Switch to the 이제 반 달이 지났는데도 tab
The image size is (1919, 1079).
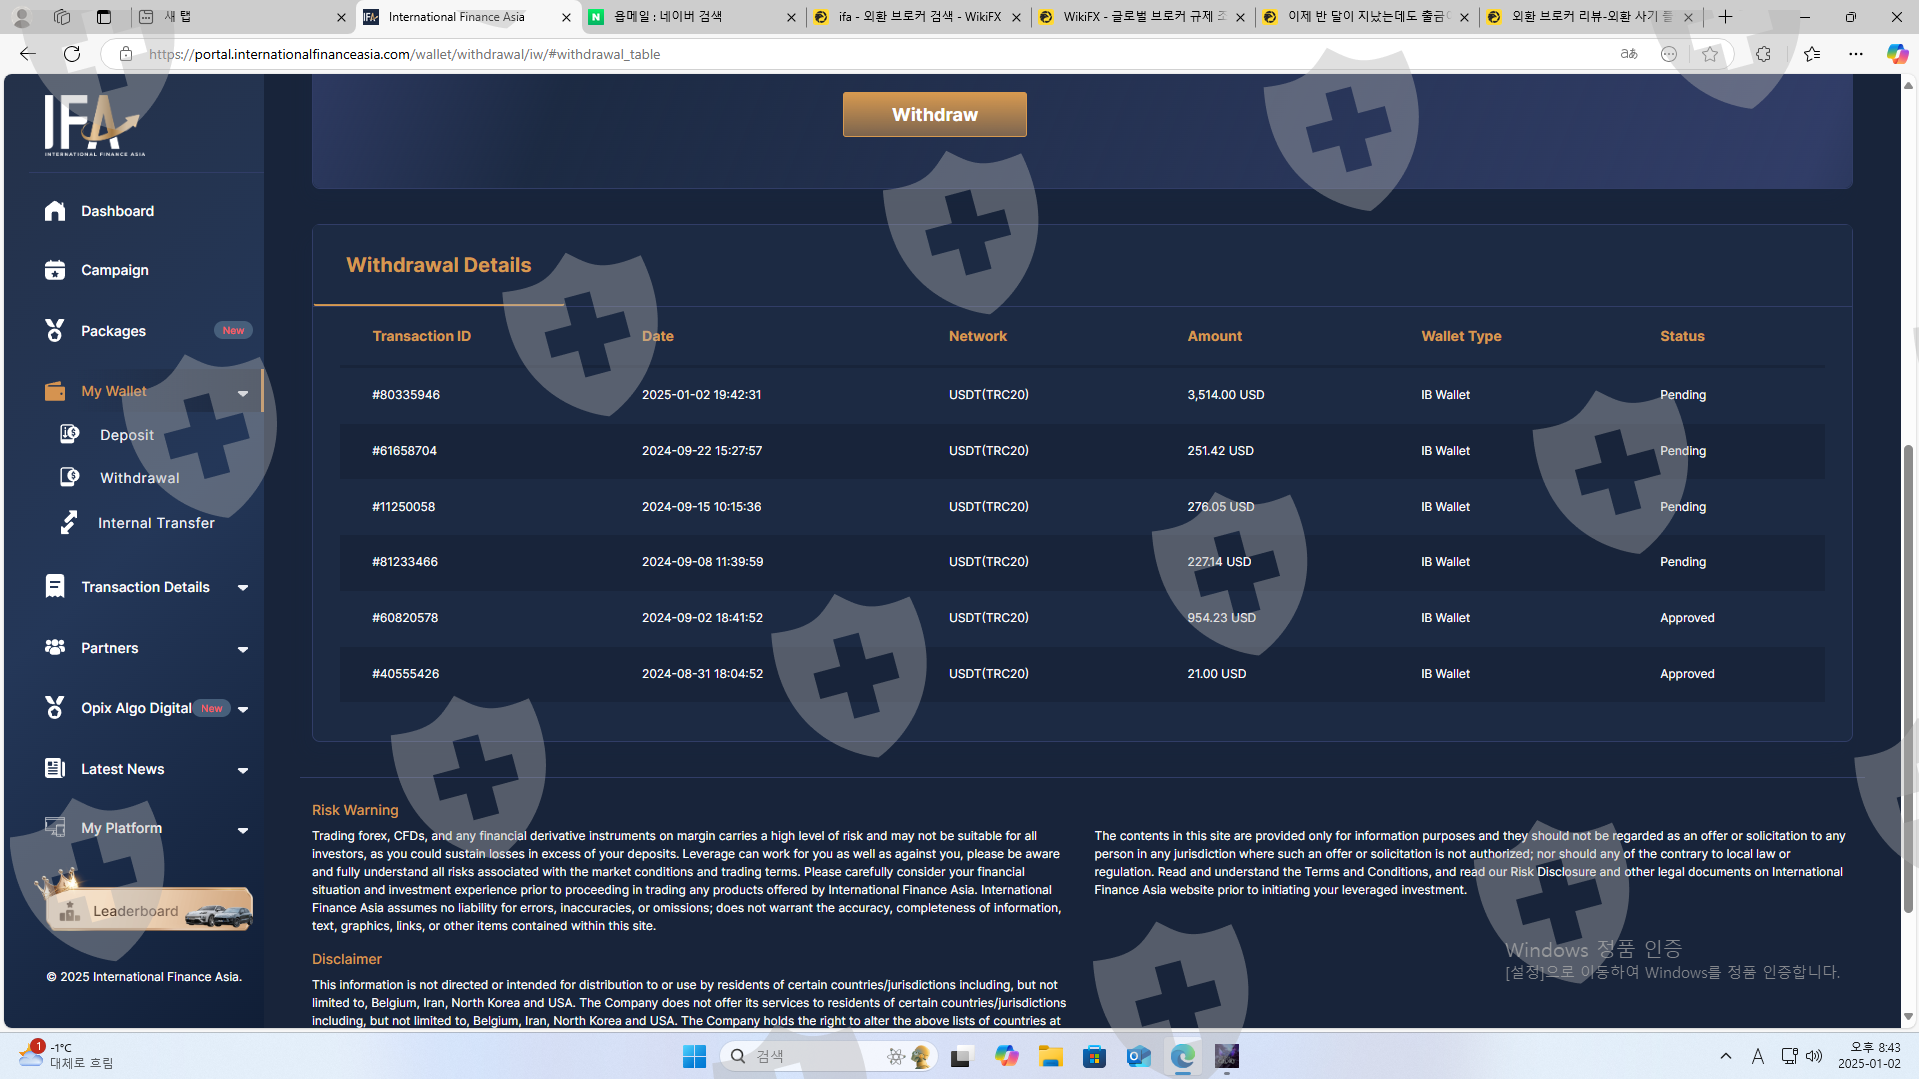[x=1366, y=17]
